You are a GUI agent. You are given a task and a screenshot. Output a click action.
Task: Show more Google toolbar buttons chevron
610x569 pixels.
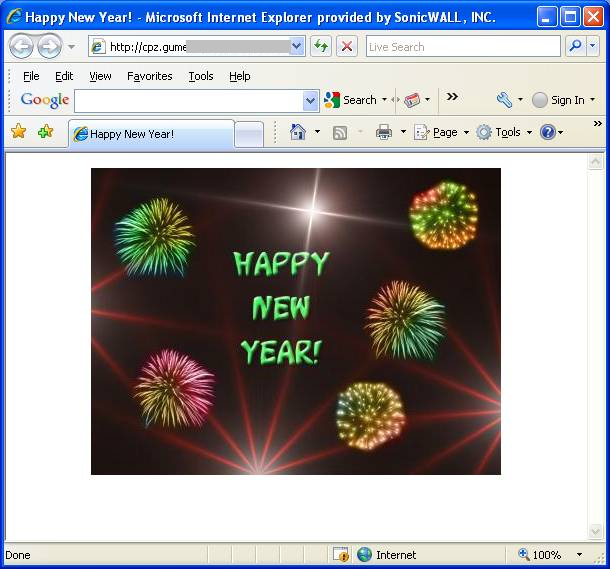(452, 96)
